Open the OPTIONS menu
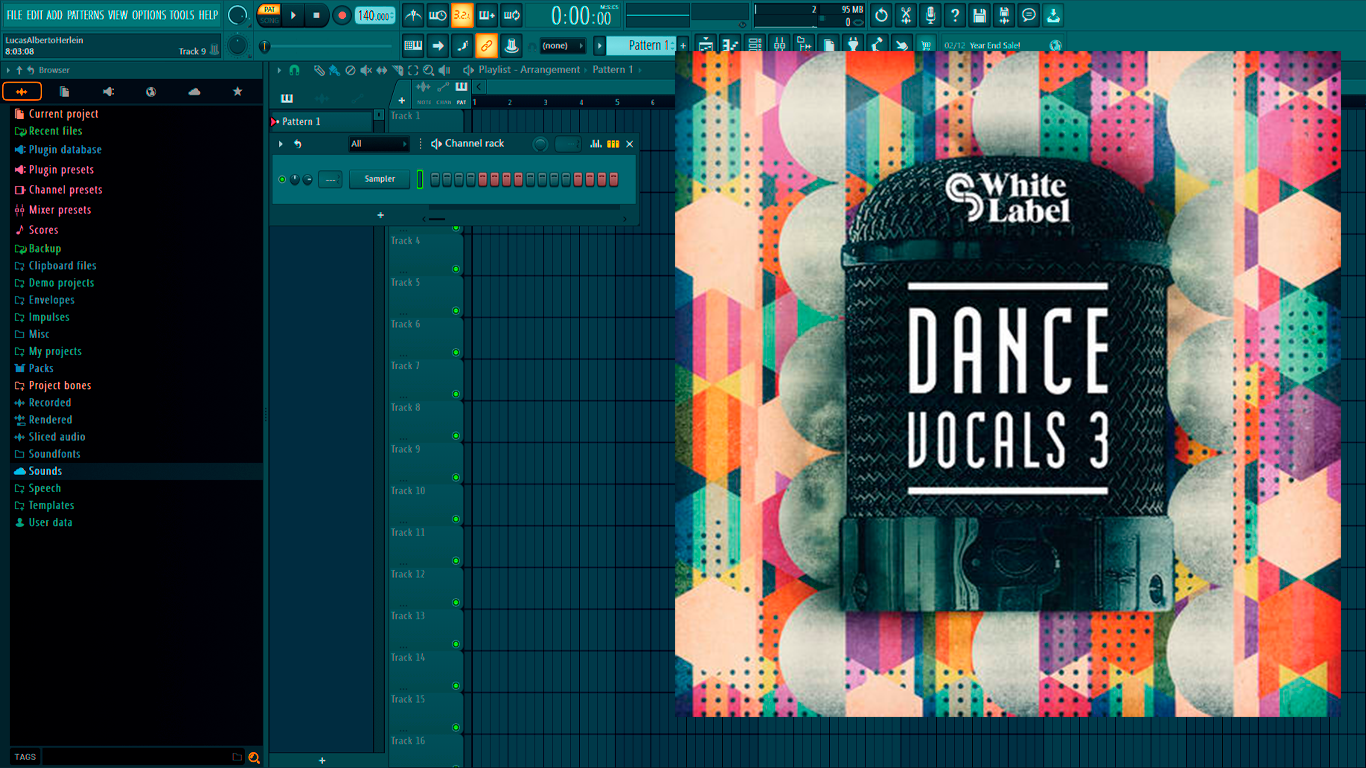Image resolution: width=1366 pixels, height=768 pixels. coord(149,15)
